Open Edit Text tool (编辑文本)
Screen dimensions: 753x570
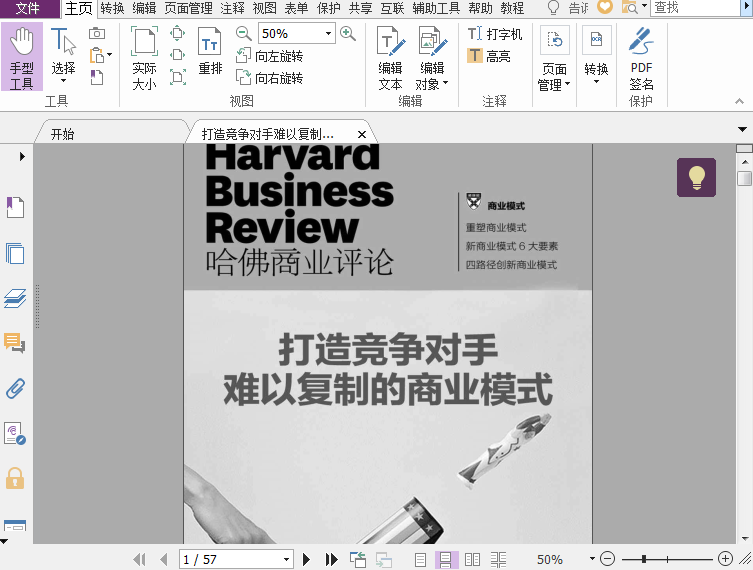tap(390, 59)
